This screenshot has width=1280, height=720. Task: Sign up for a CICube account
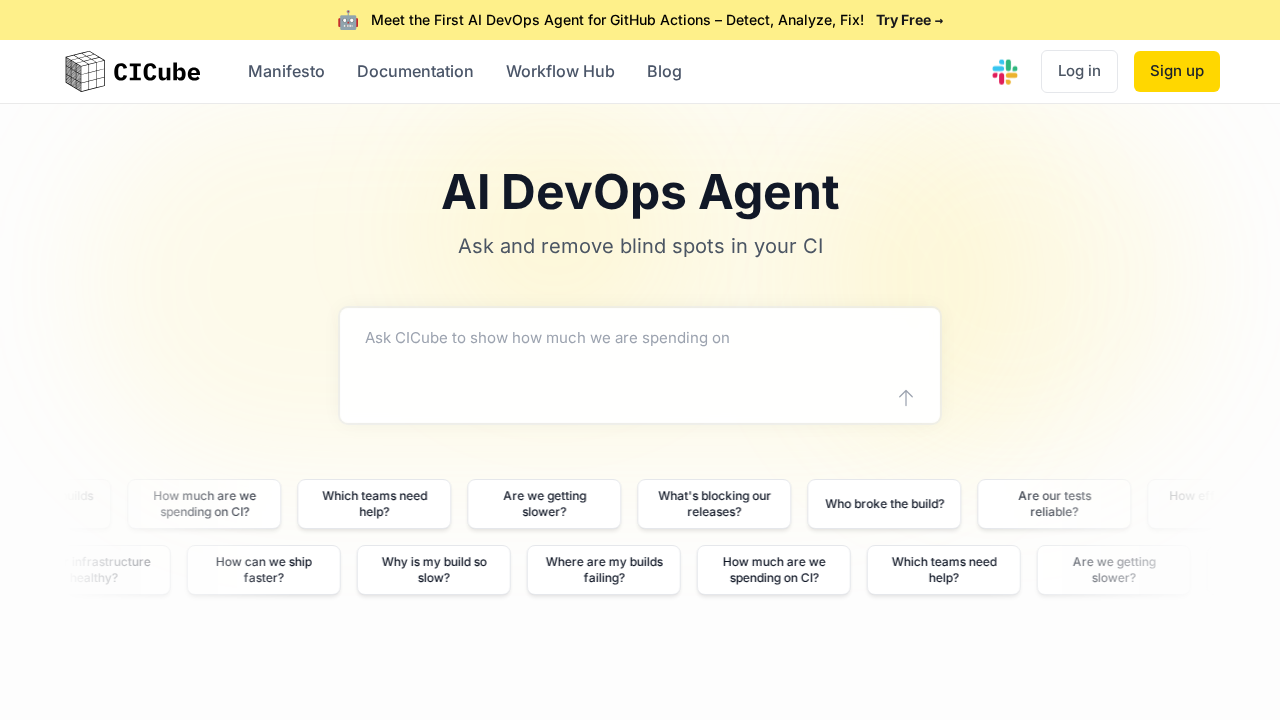1176,71
